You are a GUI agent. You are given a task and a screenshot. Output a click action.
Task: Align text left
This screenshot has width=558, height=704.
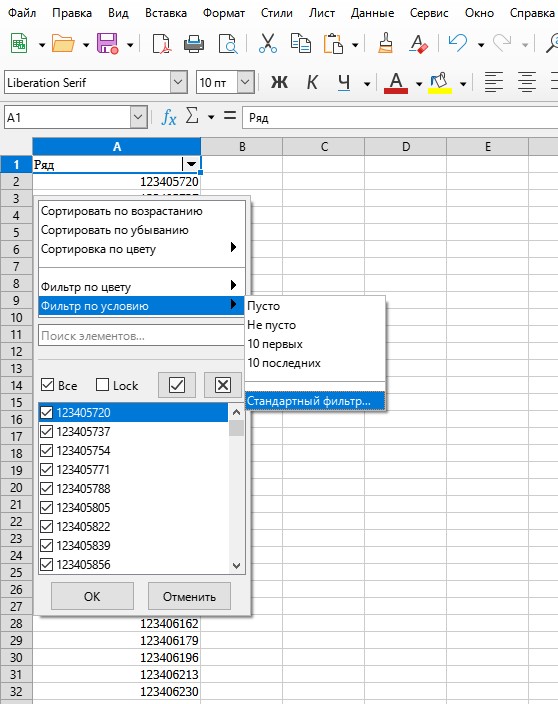click(x=494, y=83)
